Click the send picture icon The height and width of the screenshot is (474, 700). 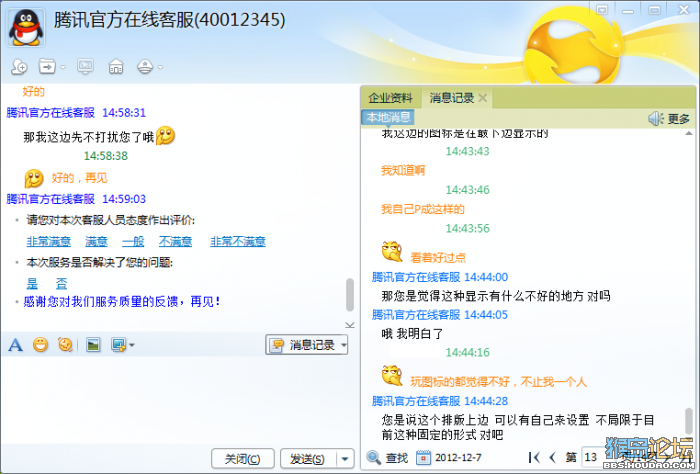(x=93, y=345)
